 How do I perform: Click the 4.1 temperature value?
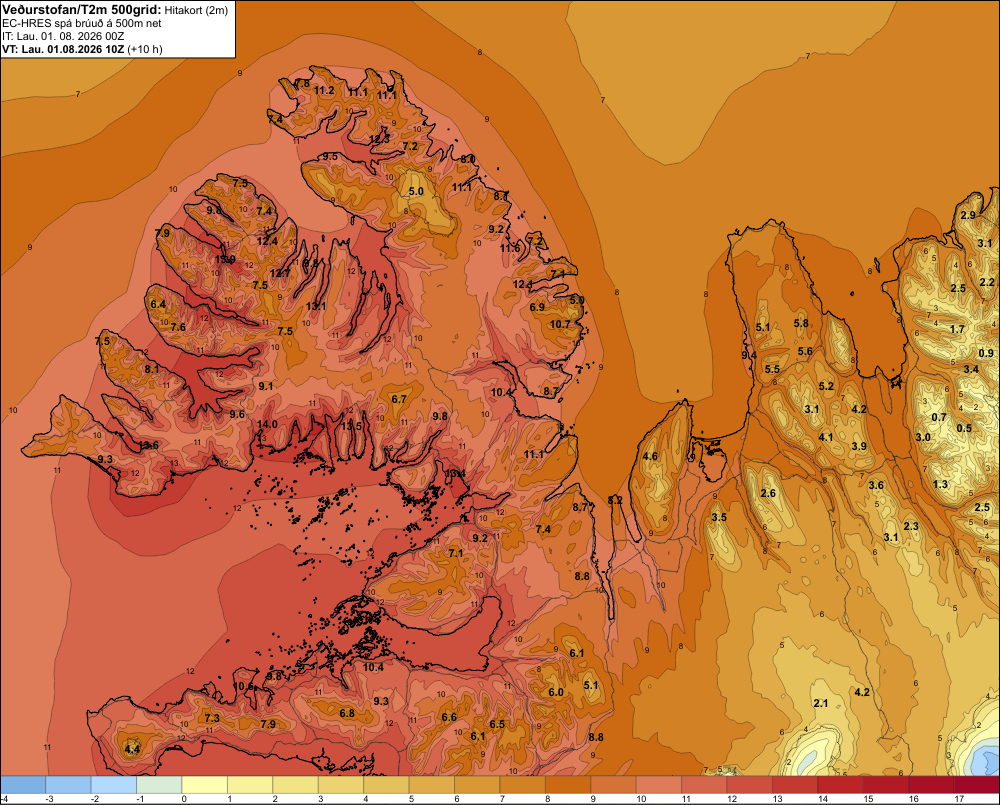pyautogui.click(x=826, y=437)
